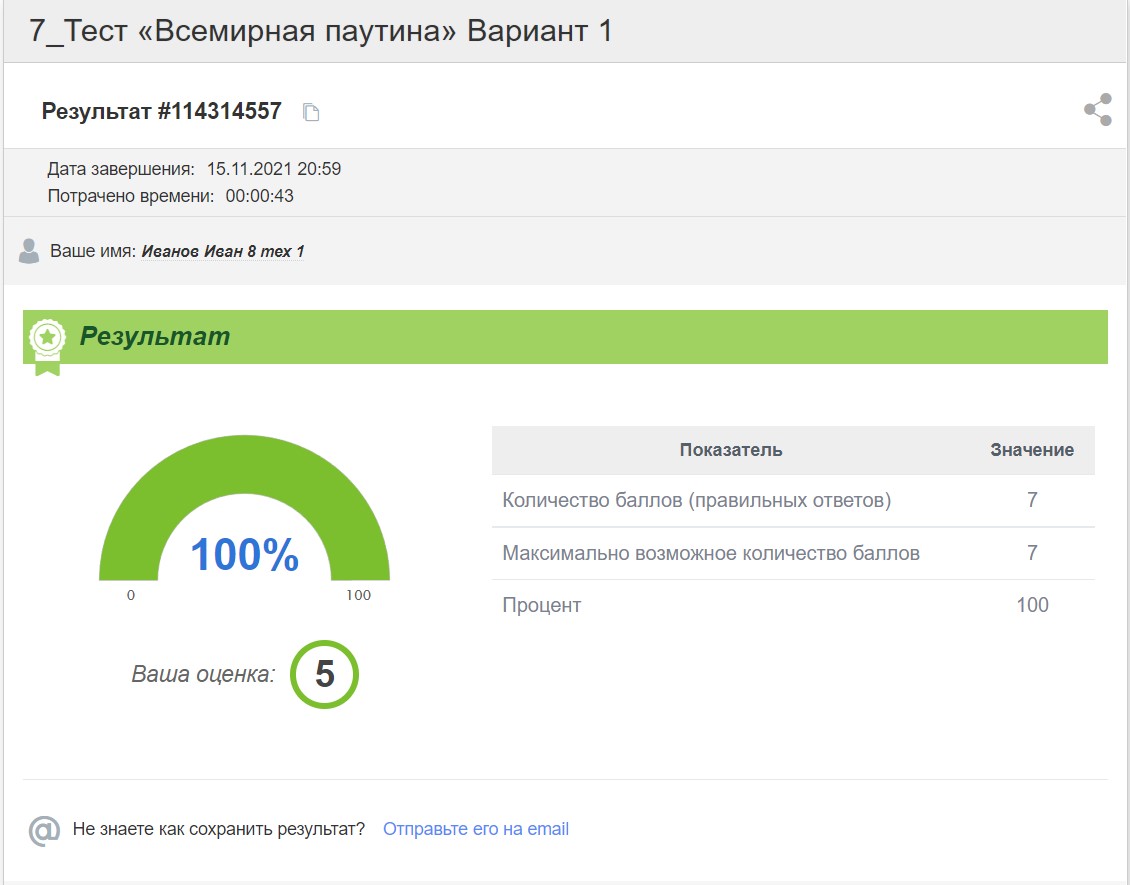This screenshot has height=885, width=1130.
Task: Click the Процент row label
Action: coord(542,605)
